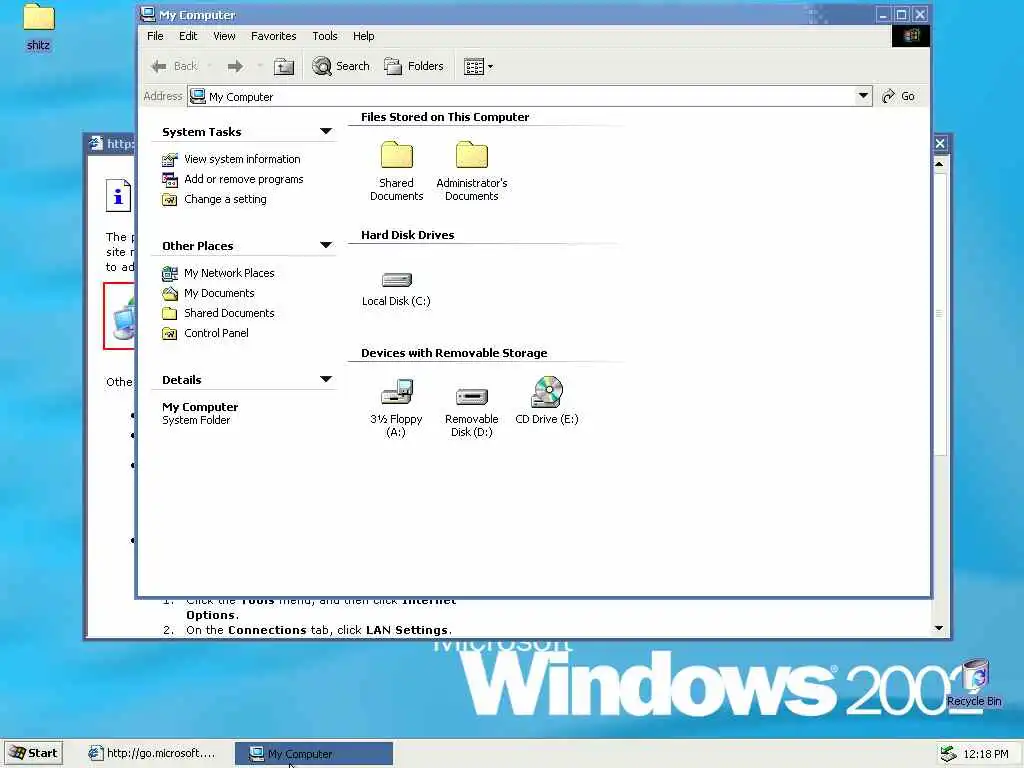Click the My Network Places icon

[170, 274]
